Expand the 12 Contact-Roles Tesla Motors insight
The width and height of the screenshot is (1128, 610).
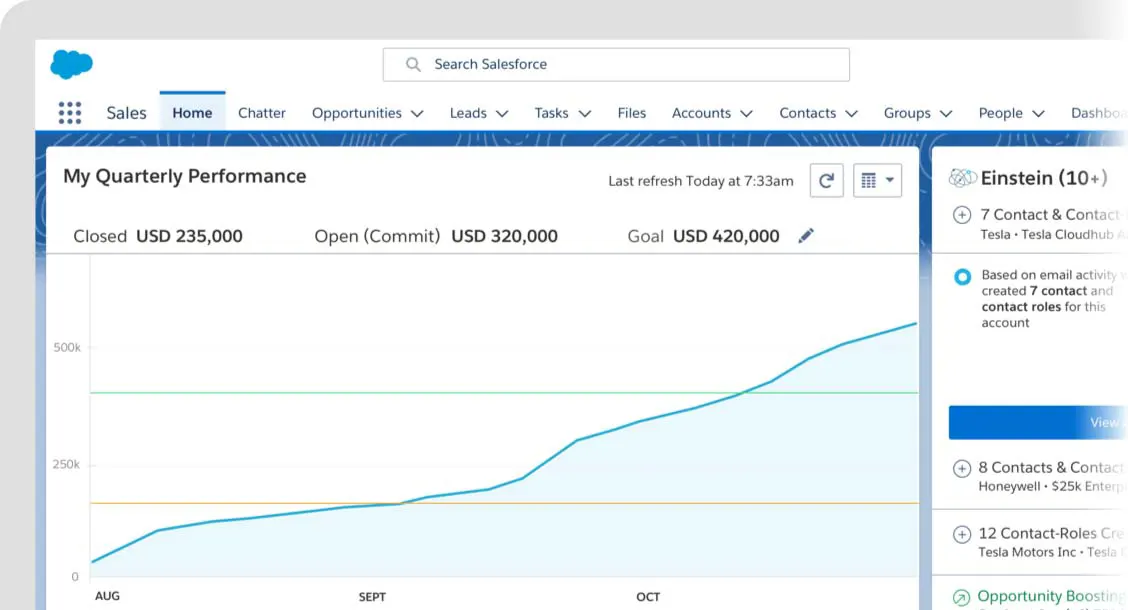961,533
